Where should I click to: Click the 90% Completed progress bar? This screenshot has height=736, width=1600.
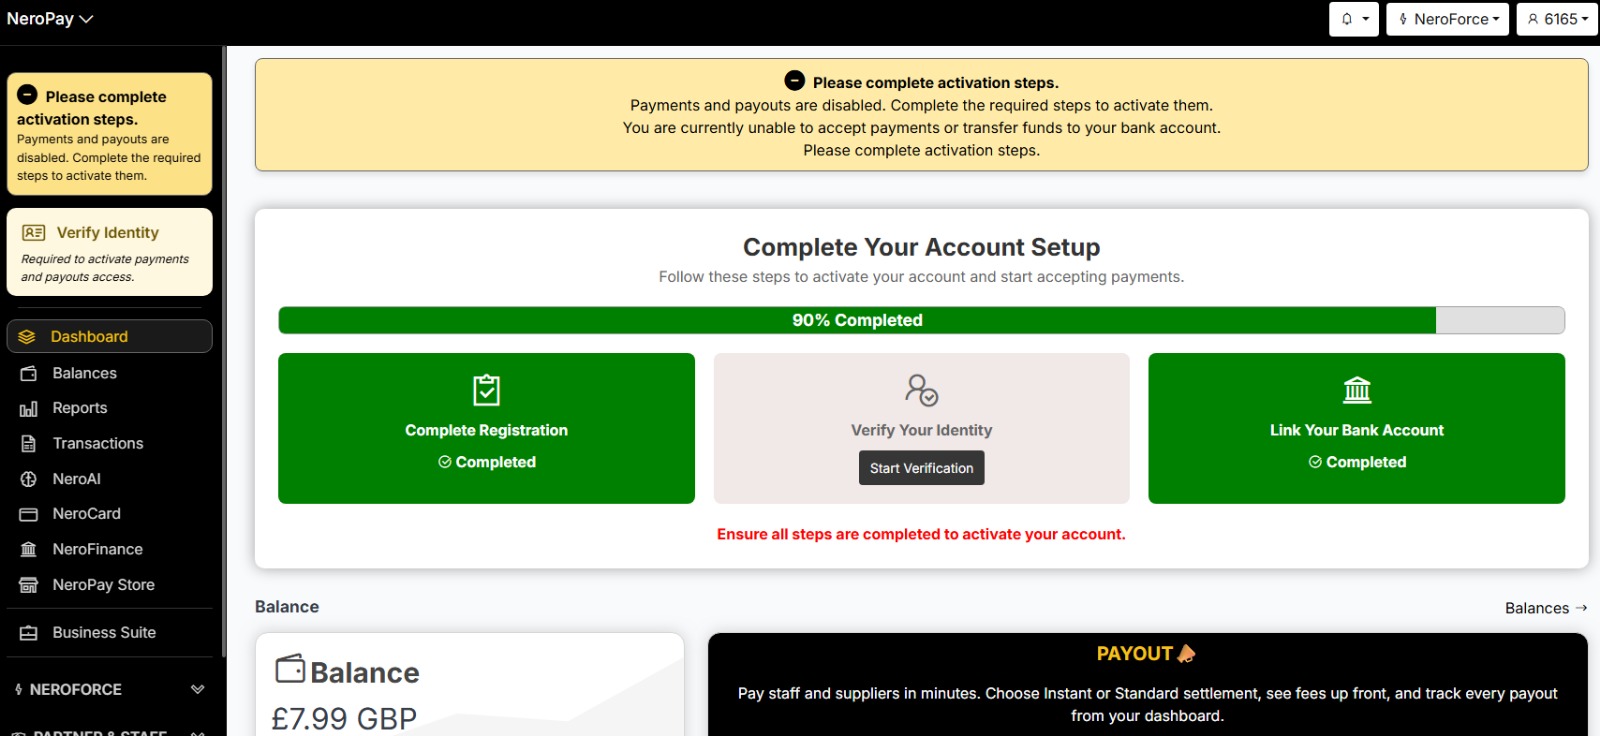click(x=920, y=320)
